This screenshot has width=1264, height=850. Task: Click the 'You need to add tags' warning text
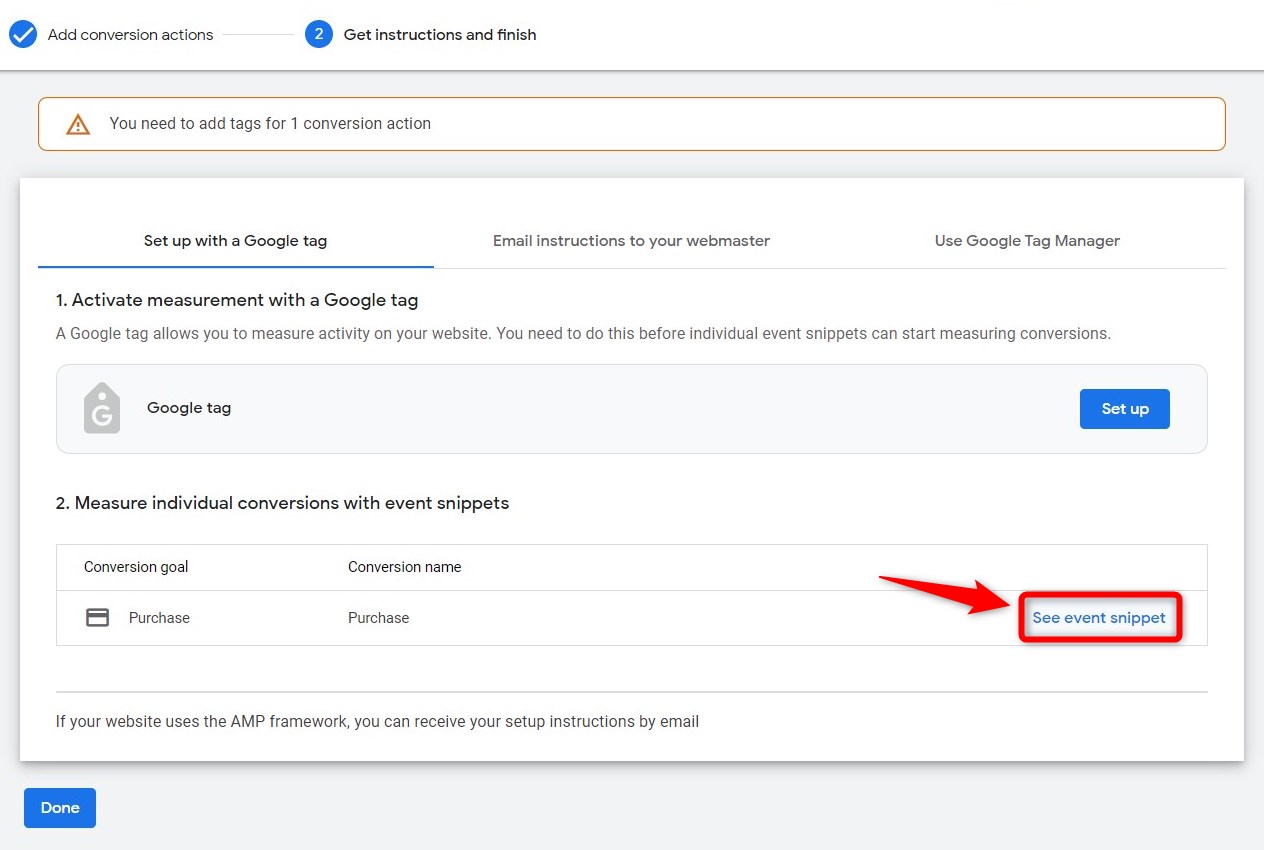pos(270,124)
